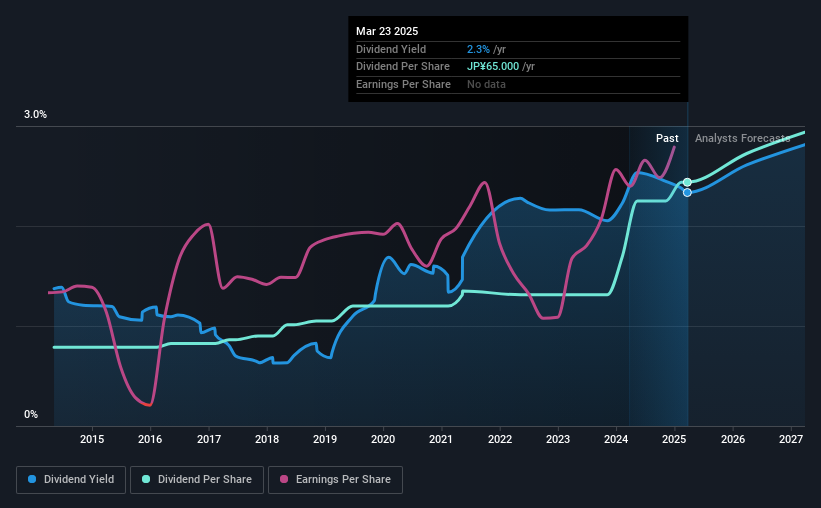Click the 2015 x-axis label

[92, 439]
